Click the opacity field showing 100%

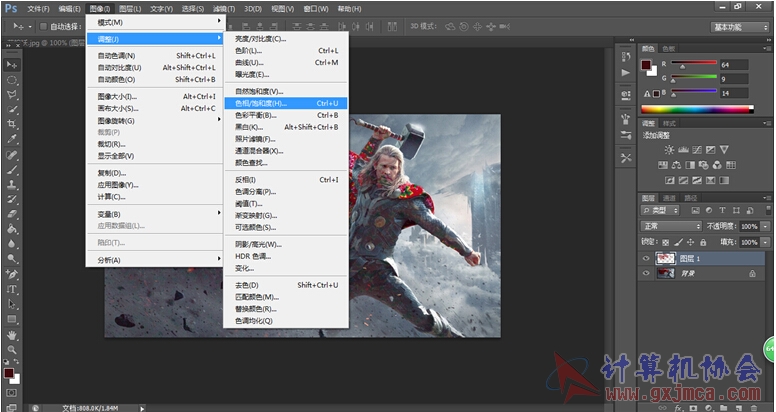(749, 226)
